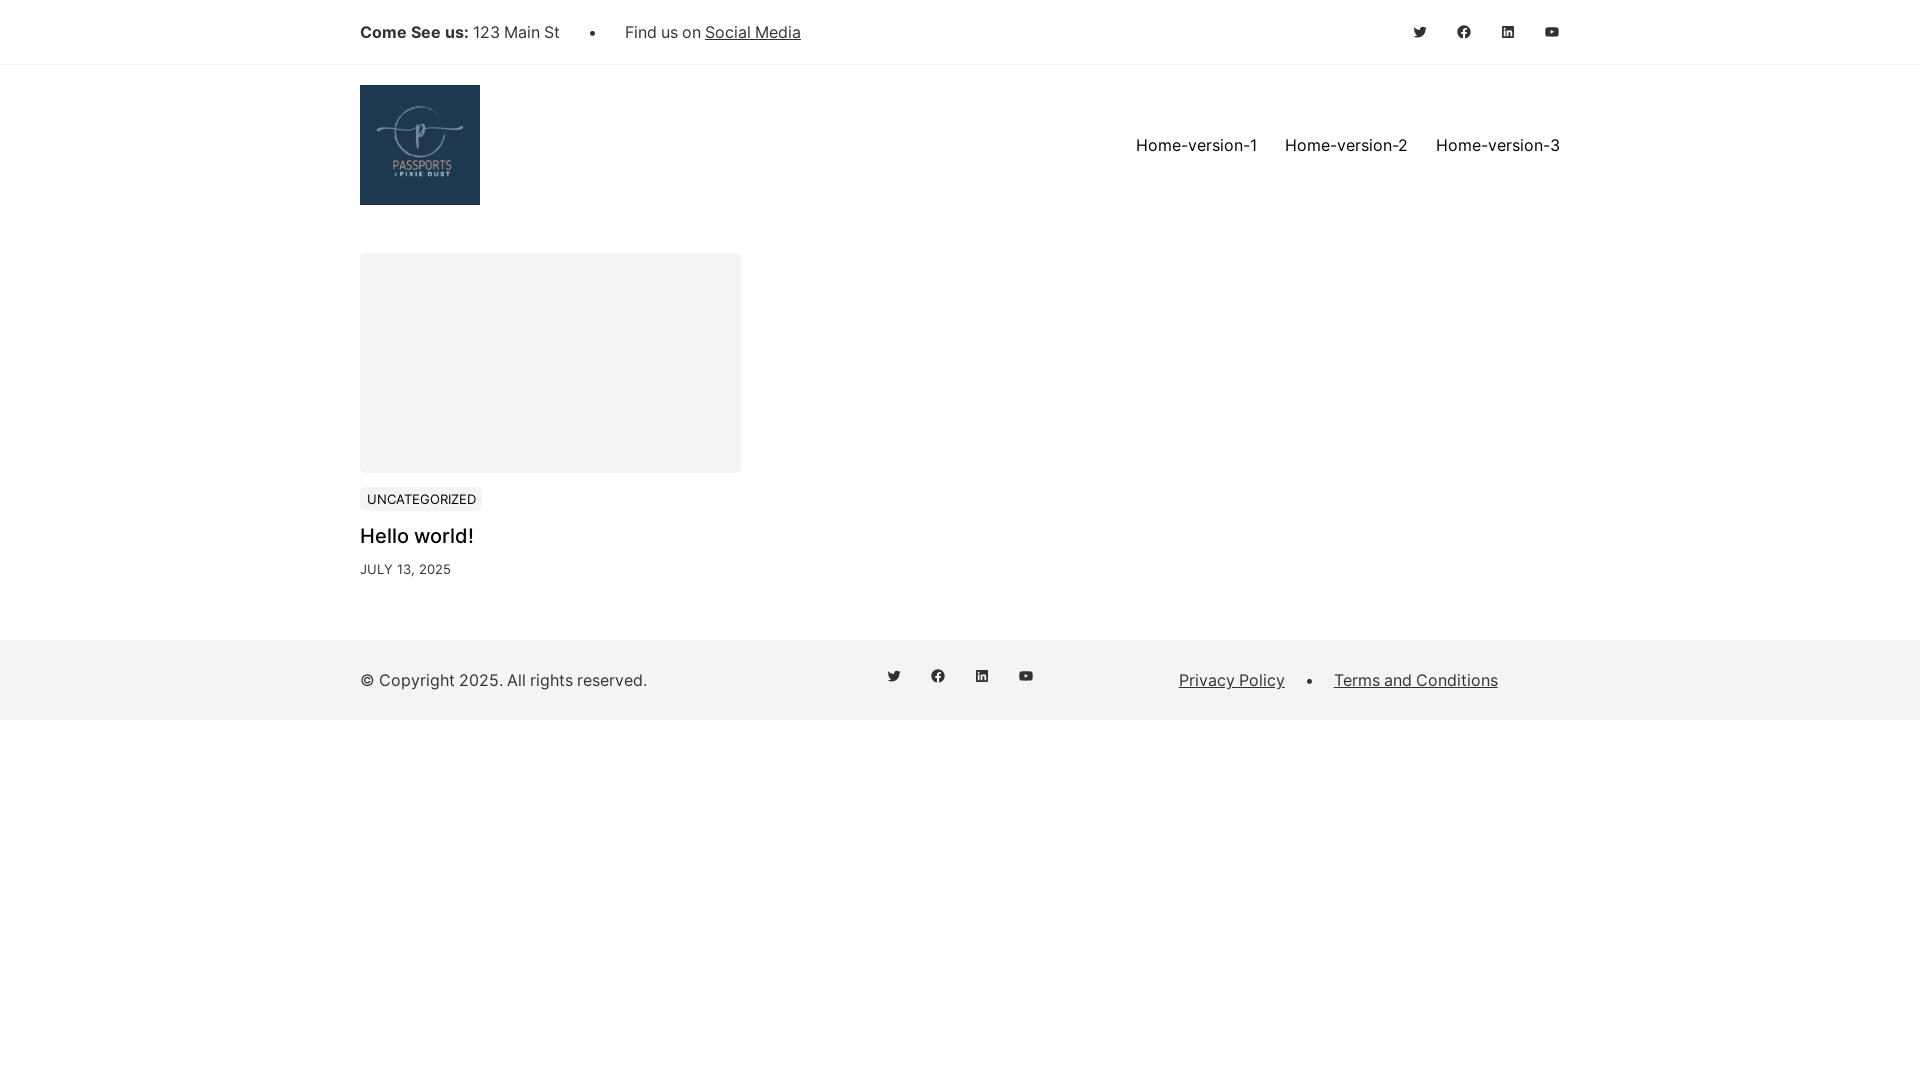The image size is (1920, 1080).
Task: Click the Copyright 2025 footer text
Action: [x=503, y=680]
